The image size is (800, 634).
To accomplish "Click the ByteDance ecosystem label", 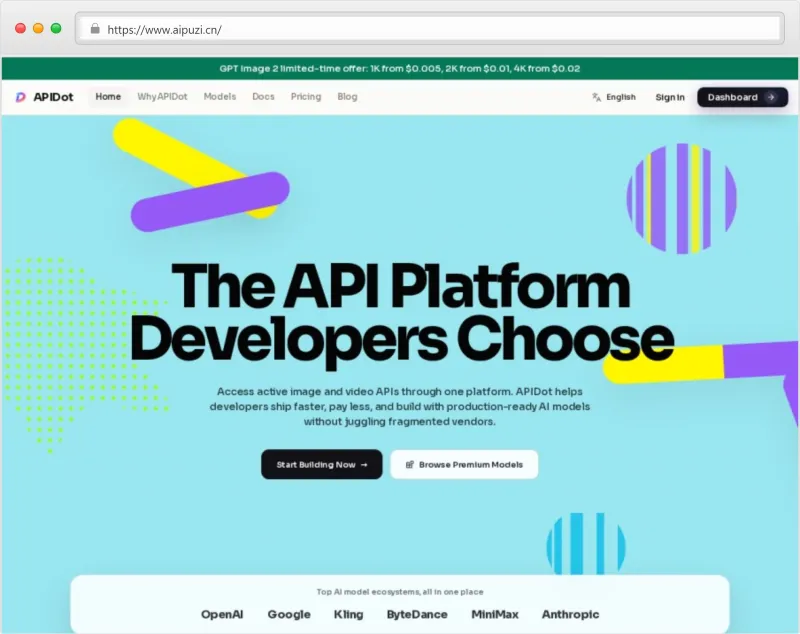I will pyautogui.click(x=417, y=614).
